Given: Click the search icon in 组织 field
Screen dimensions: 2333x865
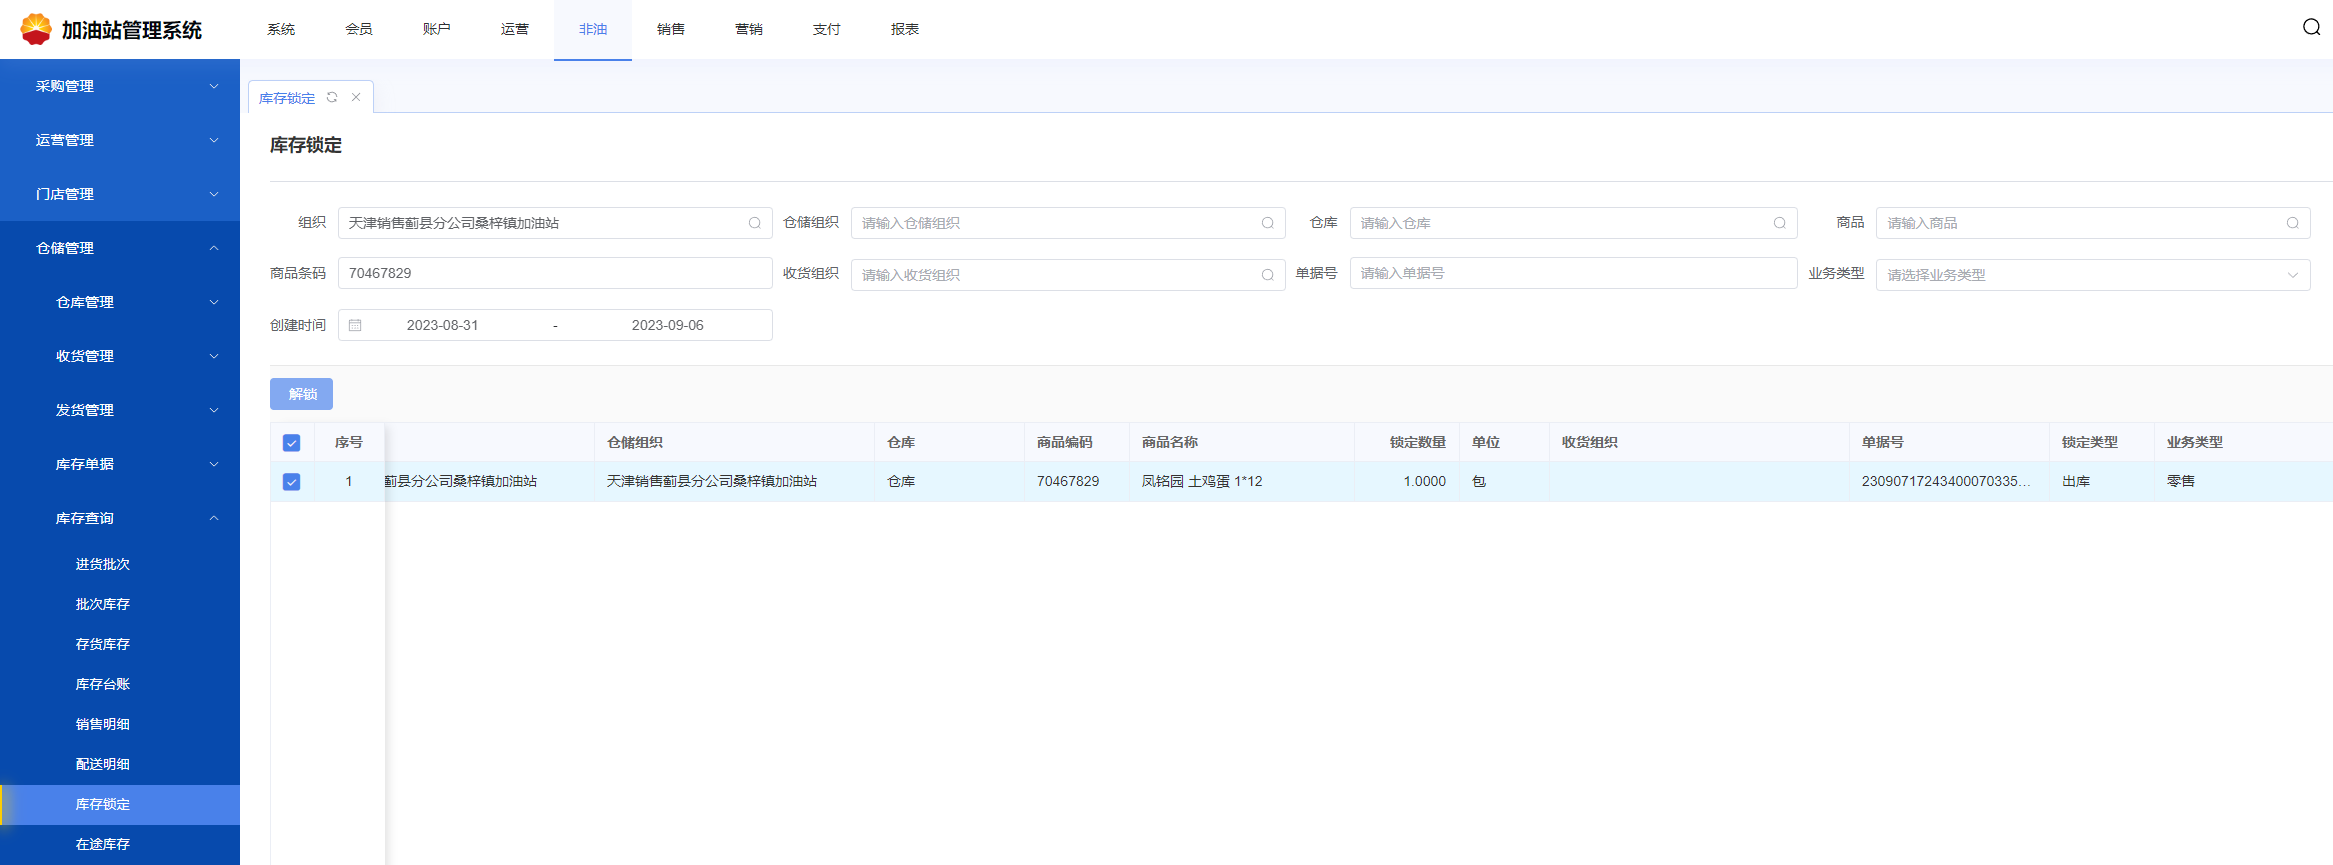Looking at the screenshot, I should click(755, 223).
